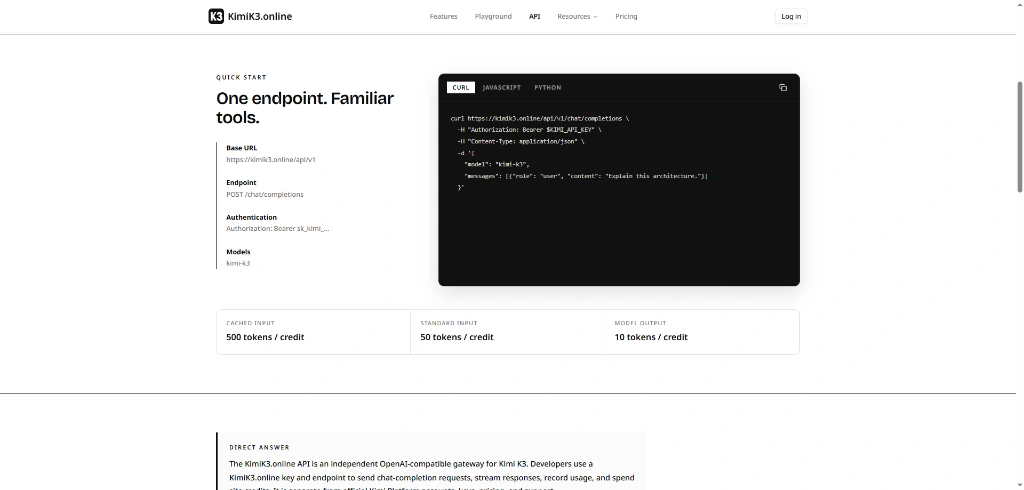Click the 'Authorization: Bearer sk_kimi_...' text
Viewport: 1024px width, 490px height.
pyautogui.click(x=278, y=229)
